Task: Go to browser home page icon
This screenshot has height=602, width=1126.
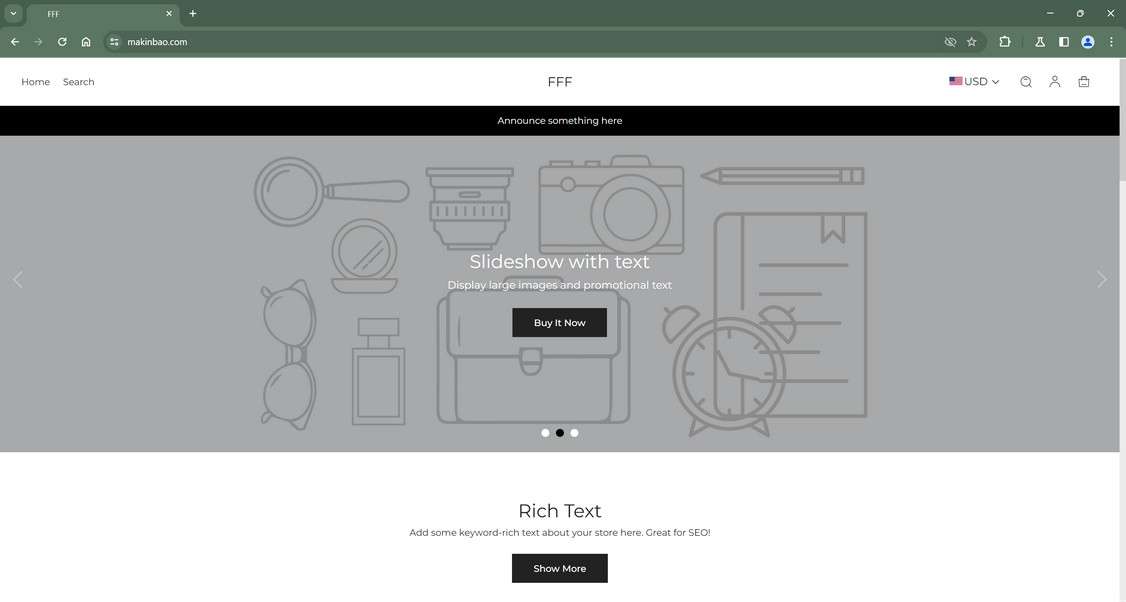Action: click(x=86, y=42)
